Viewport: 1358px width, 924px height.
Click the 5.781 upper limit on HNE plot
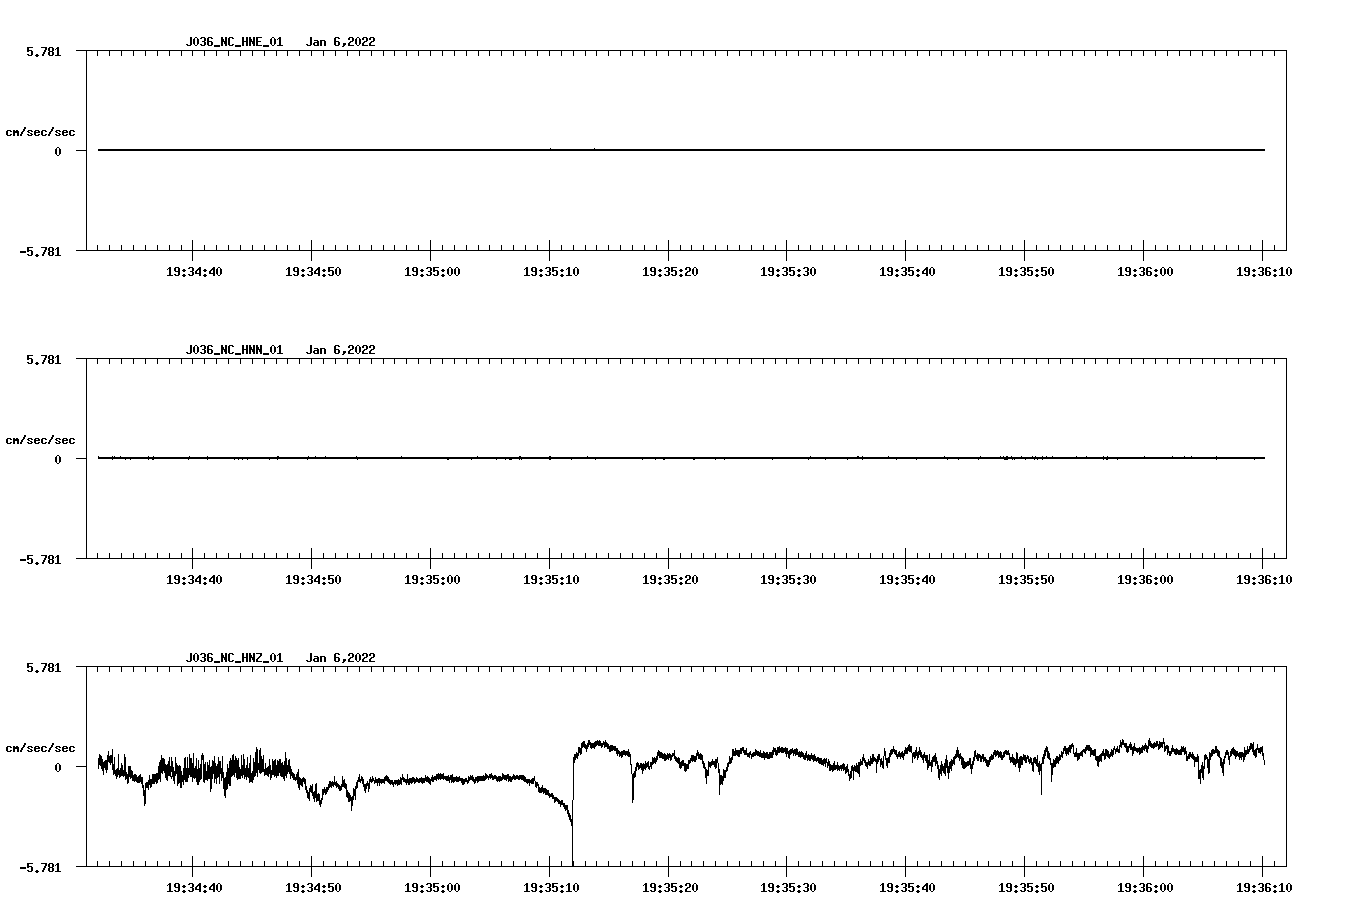43,51
